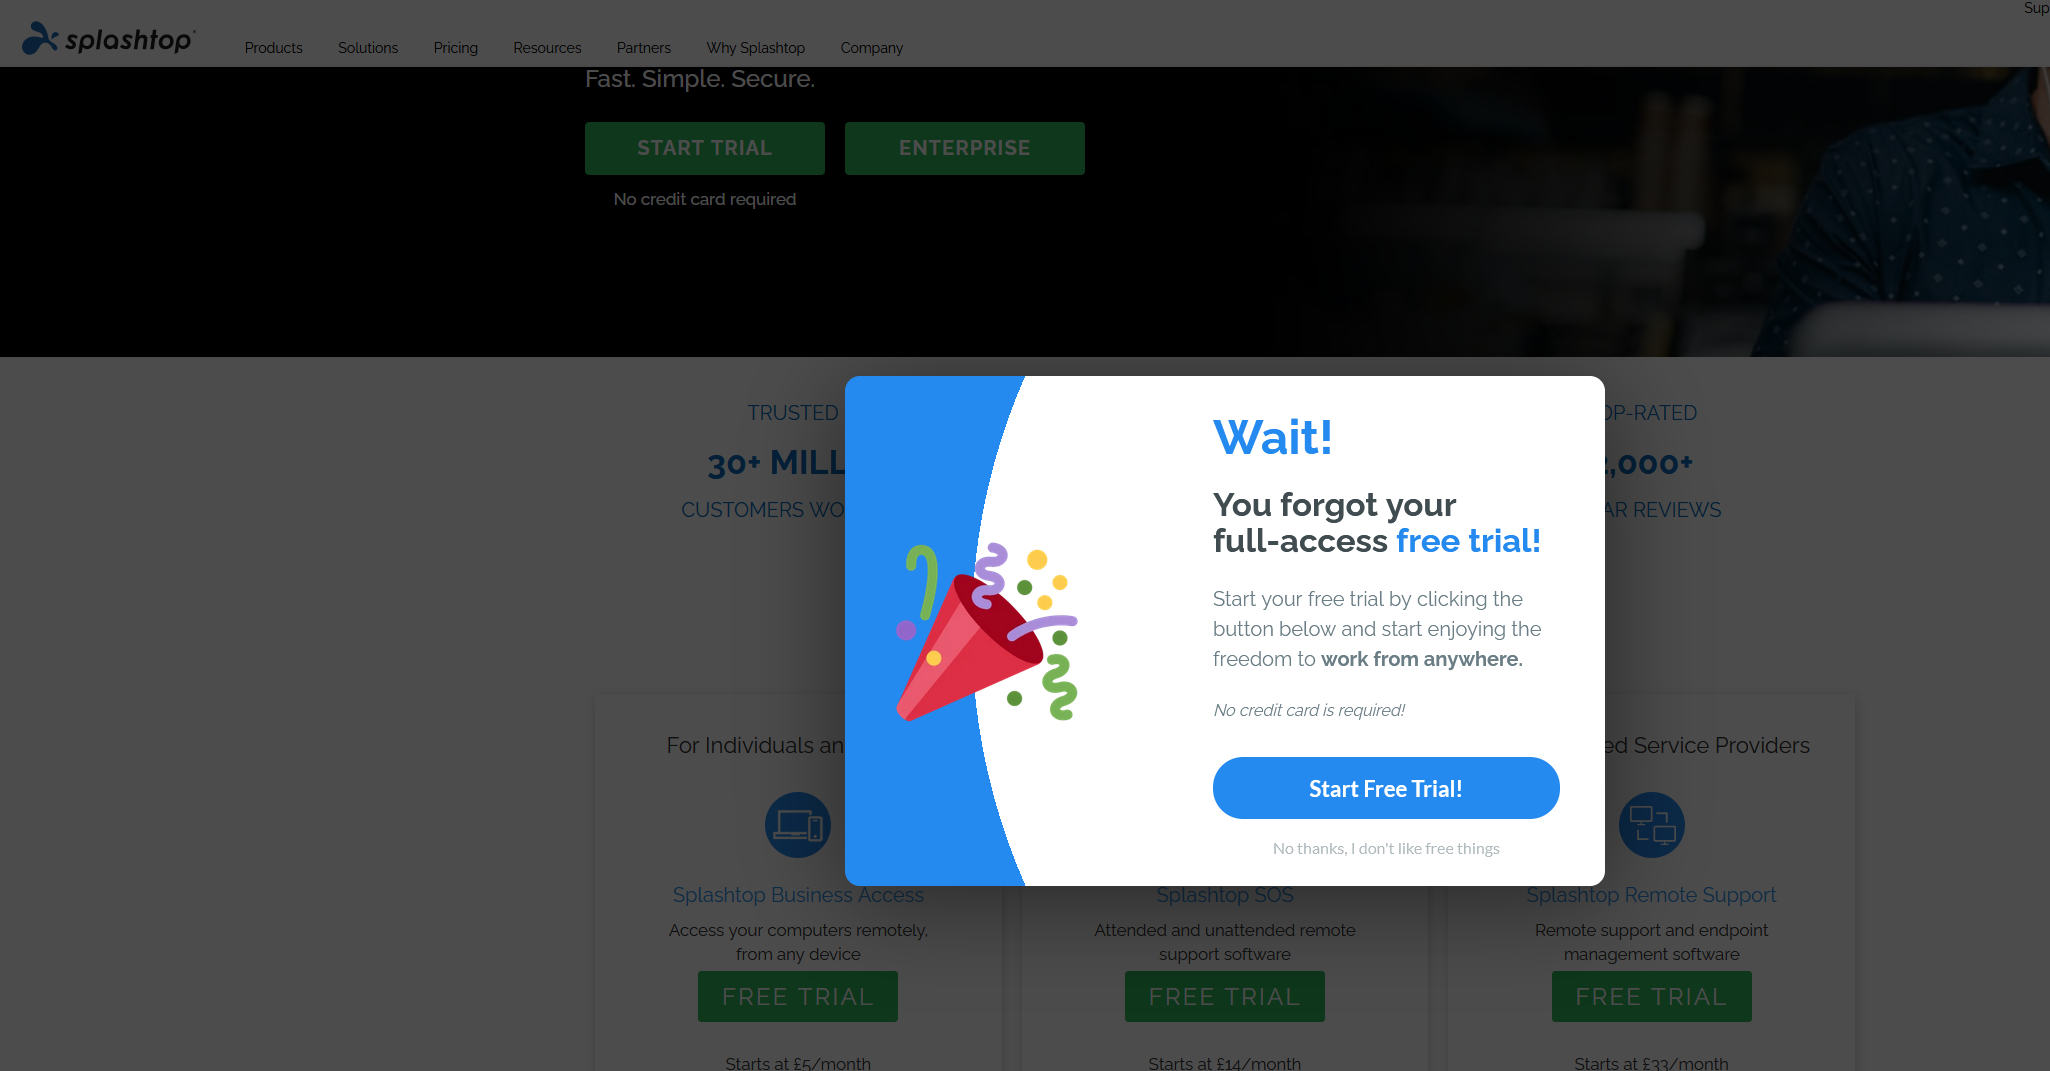This screenshot has width=2050, height=1071.
Task: Expand the Why Splashtop menu
Action: (x=756, y=48)
